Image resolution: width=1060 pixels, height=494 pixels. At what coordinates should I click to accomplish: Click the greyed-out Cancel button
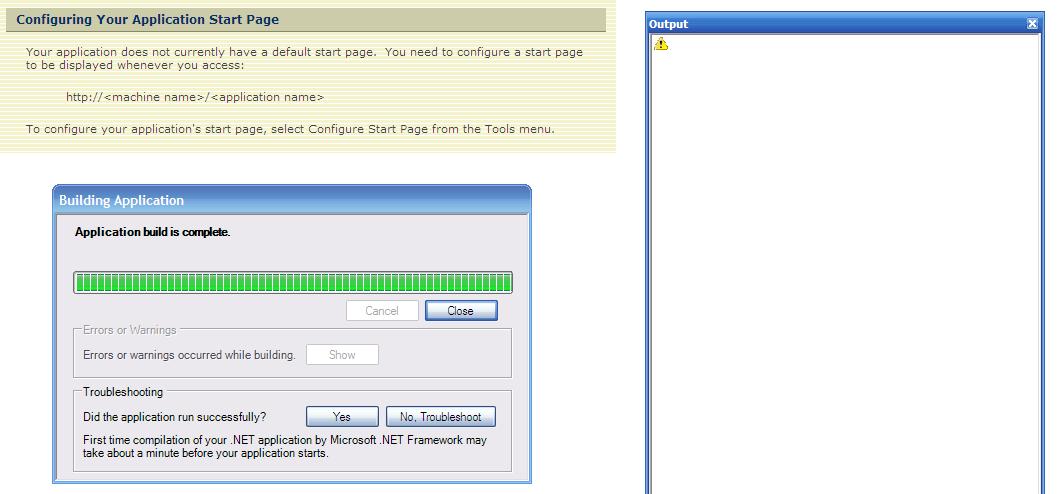coord(382,311)
